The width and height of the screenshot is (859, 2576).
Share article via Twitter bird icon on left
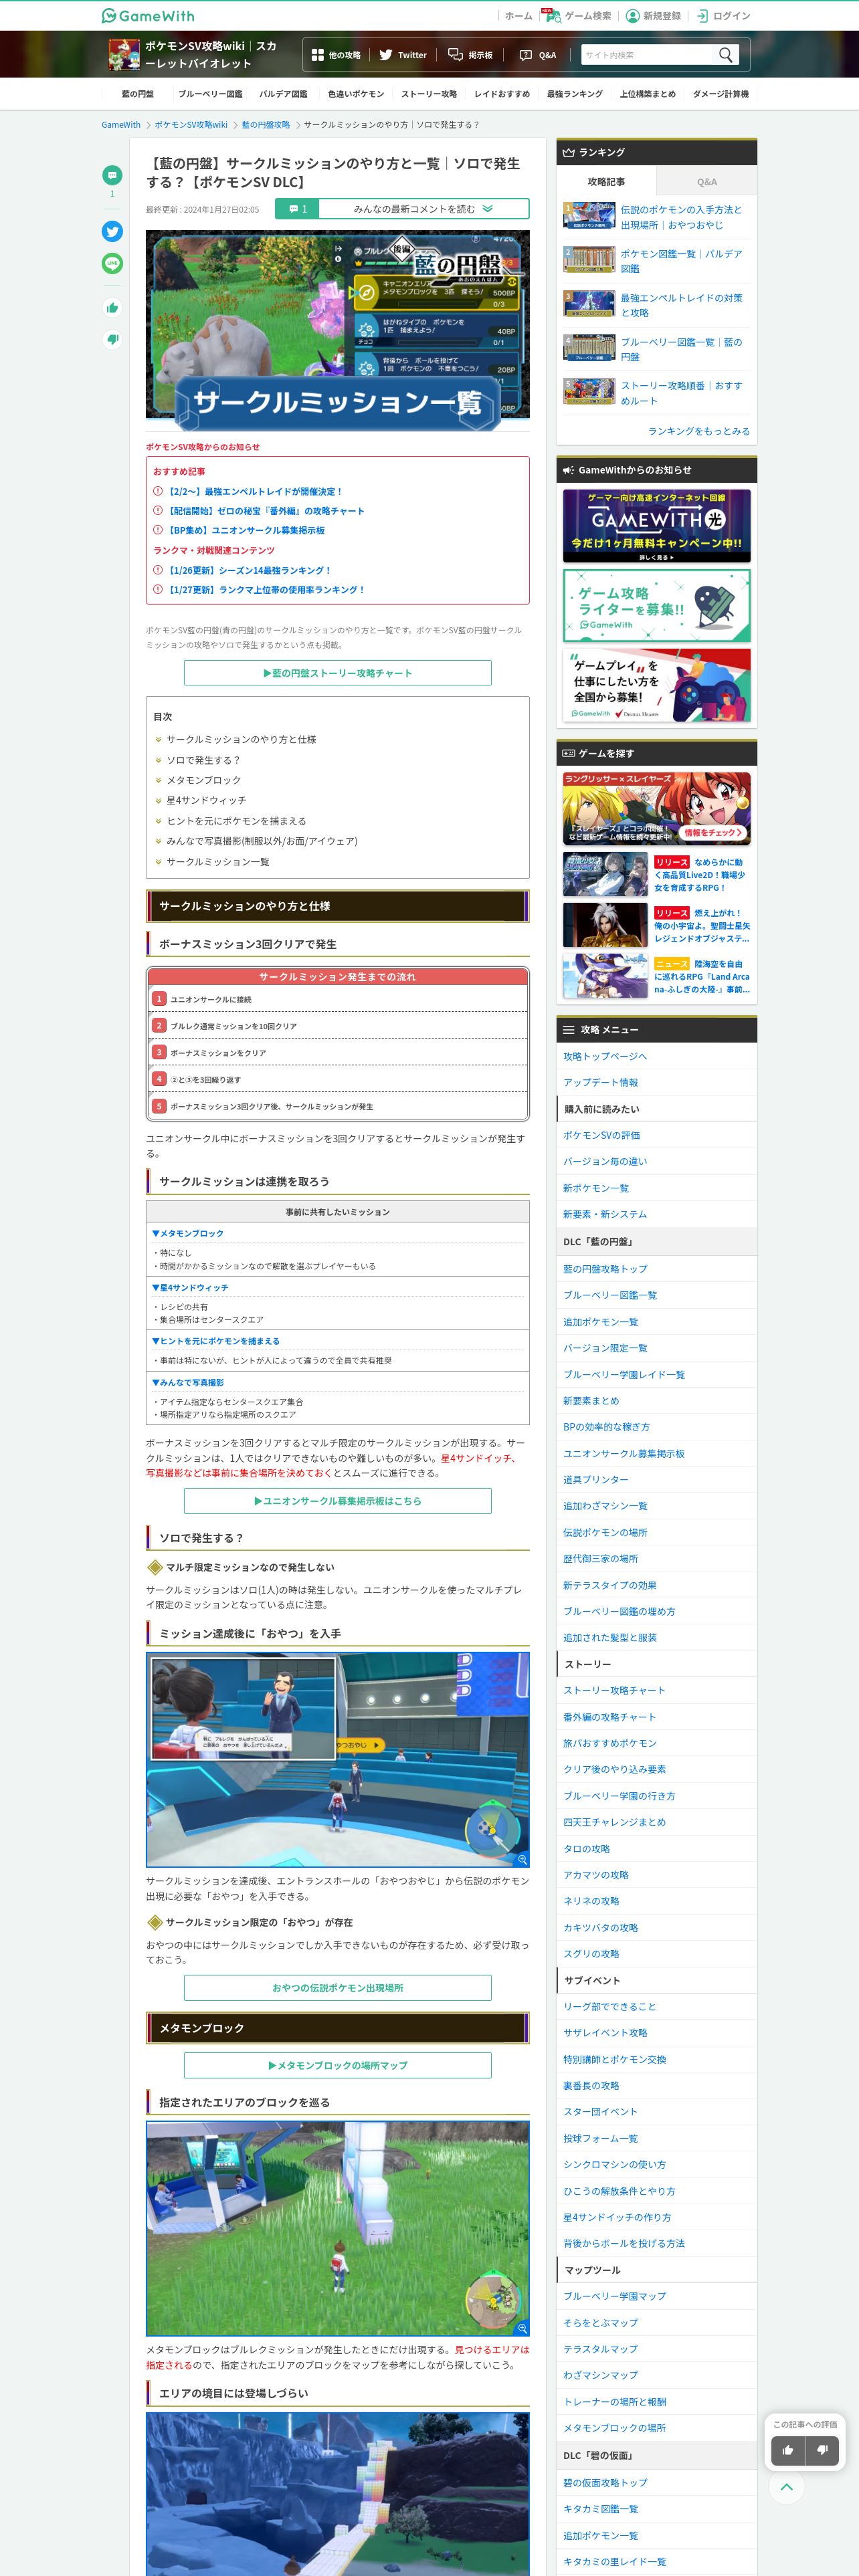(112, 231)
